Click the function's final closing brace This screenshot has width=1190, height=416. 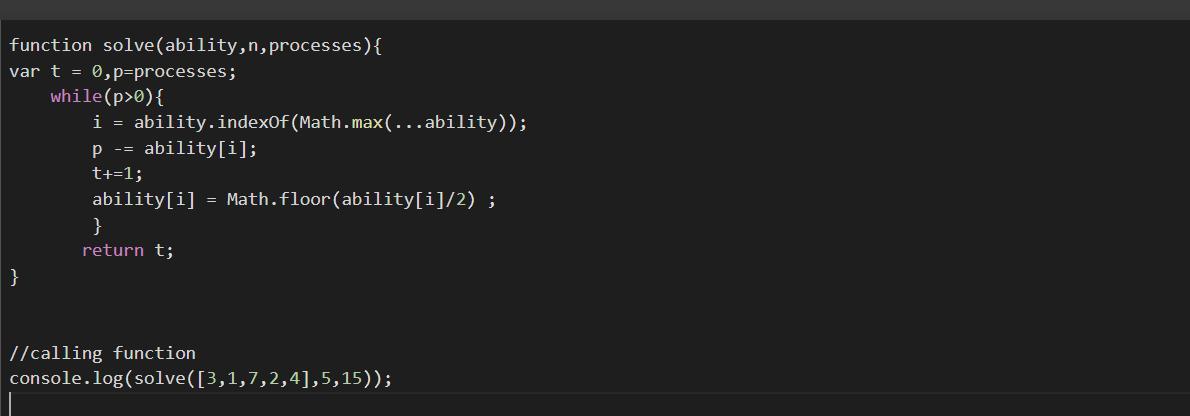coord(14,277)
